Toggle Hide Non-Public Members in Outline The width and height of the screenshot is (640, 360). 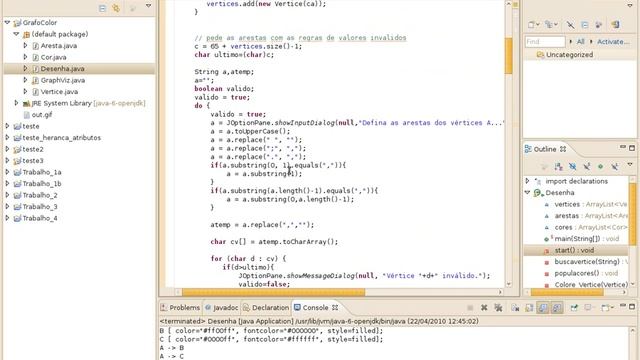600,167
